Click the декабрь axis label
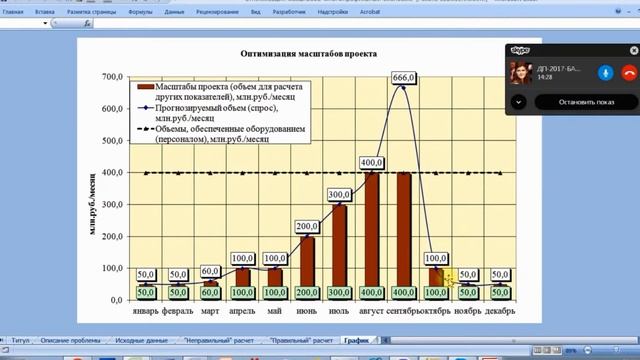Image resolution: width=640 pixels, height=360 pixels. pyautogui.click(x=500, y=311)
